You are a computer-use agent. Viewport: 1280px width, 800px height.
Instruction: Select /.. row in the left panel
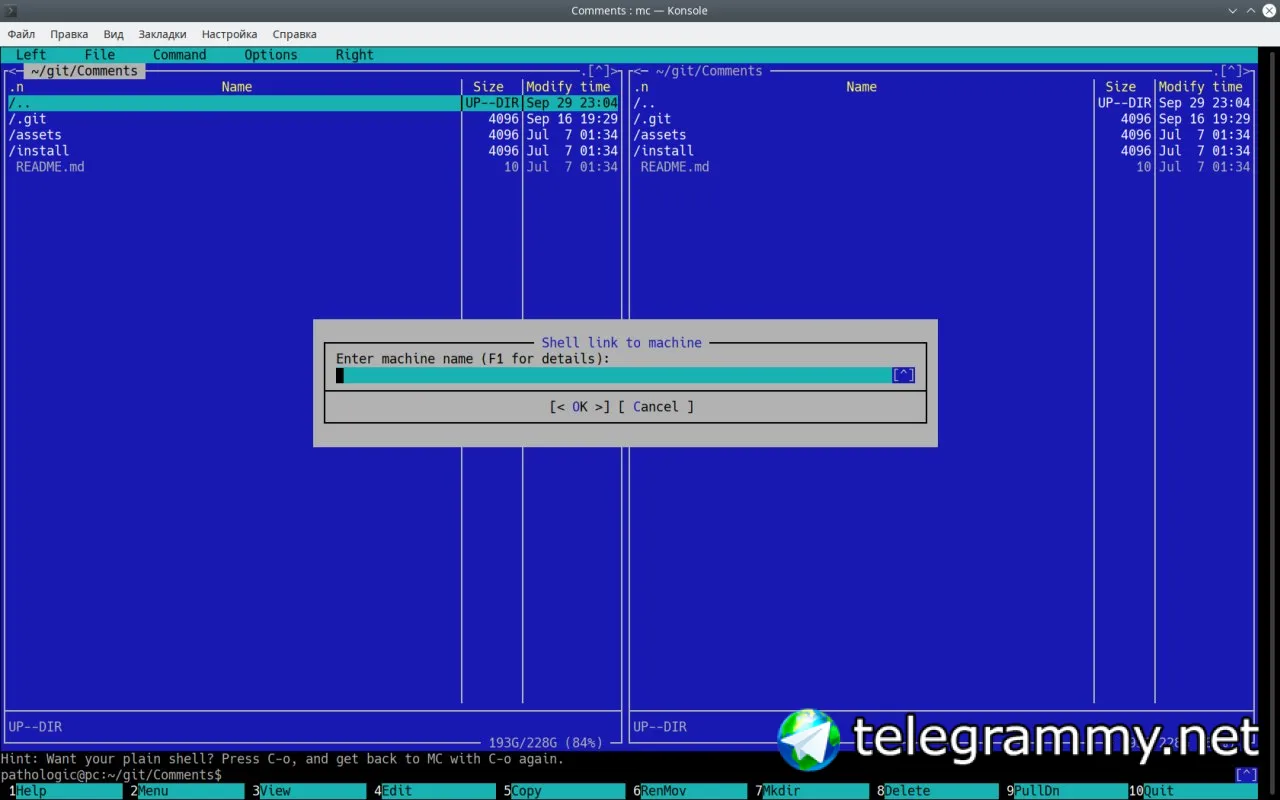[313, 103]
